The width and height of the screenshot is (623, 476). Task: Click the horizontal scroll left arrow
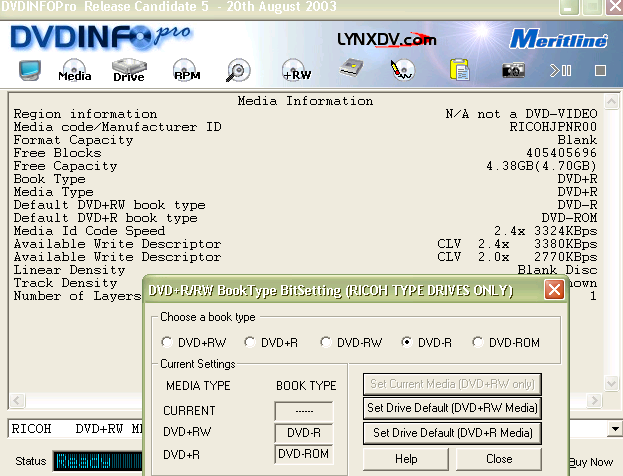[x=17, y=400]
